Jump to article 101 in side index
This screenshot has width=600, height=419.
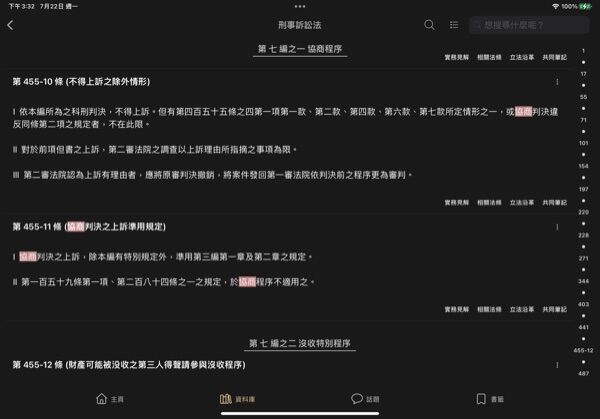tap(583, 143)
